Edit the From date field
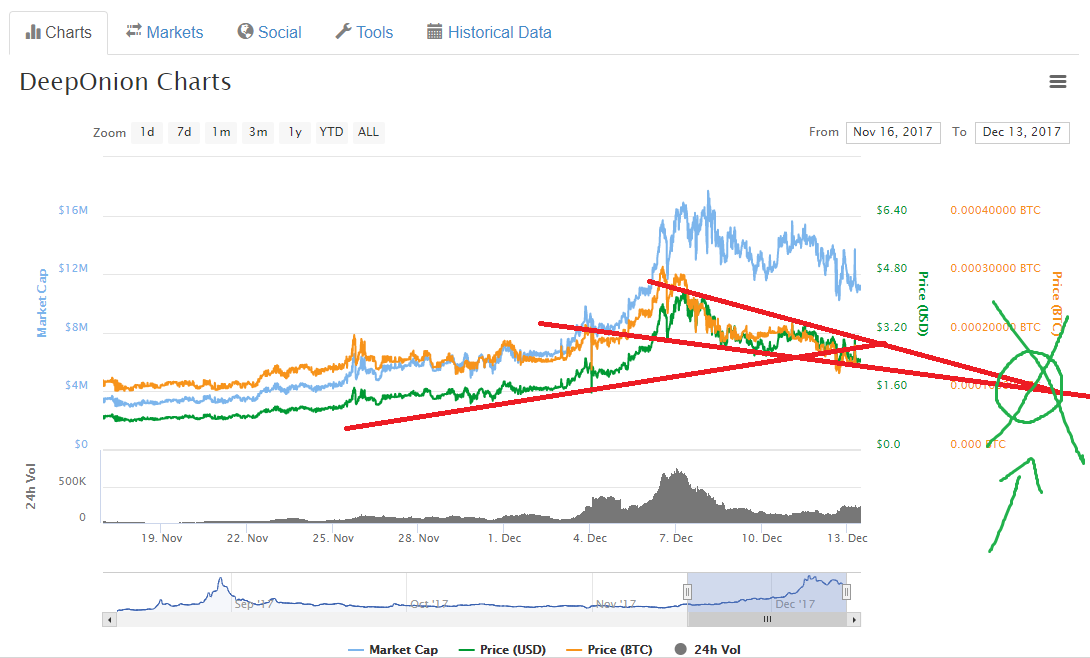Image resolution: width=1090 pixels, height=658 pixels. [x=893, y=132]
